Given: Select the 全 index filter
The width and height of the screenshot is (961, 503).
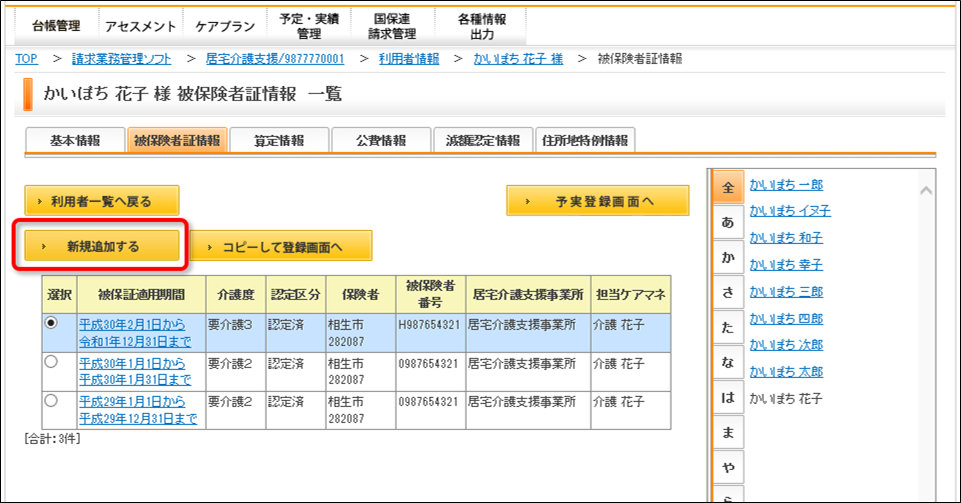Looking at the screenshot, I should 728,187.
